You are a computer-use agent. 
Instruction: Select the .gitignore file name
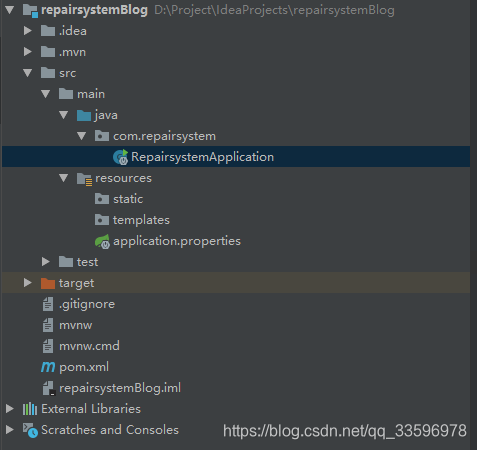point(87,304)
